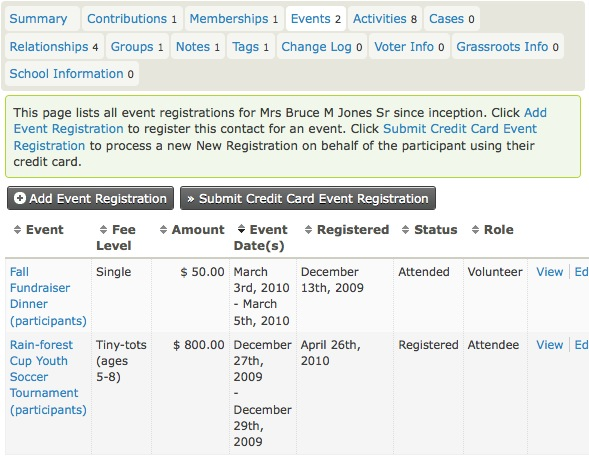The height and width of the screenshot is (464, 589).
Task: Sort by Registered column arrows
Action: point(308,230)
